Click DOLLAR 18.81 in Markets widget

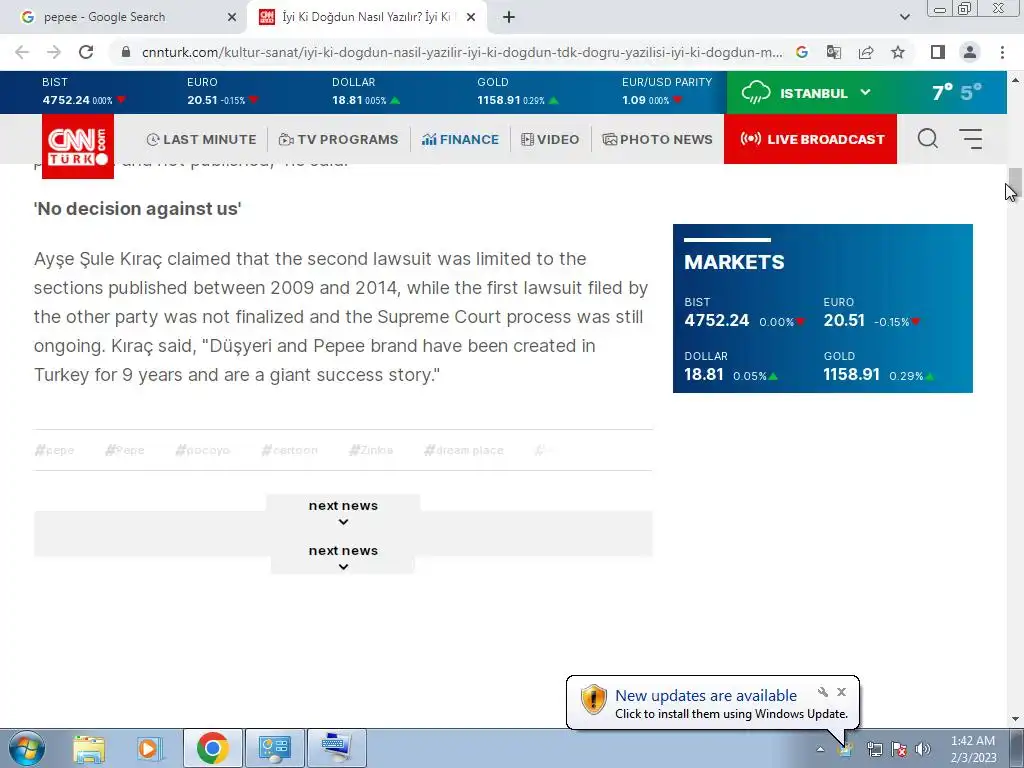point(731,366)
